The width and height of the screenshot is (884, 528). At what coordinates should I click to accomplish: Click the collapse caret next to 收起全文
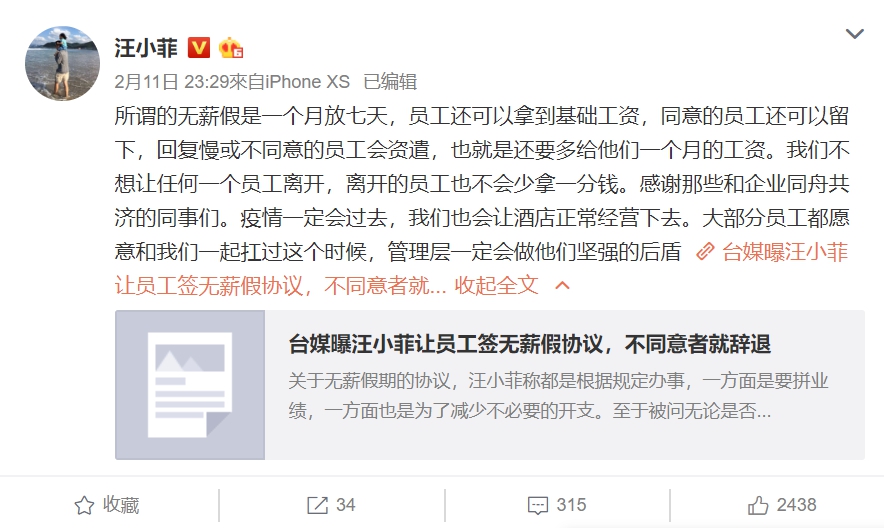point(563,286)
